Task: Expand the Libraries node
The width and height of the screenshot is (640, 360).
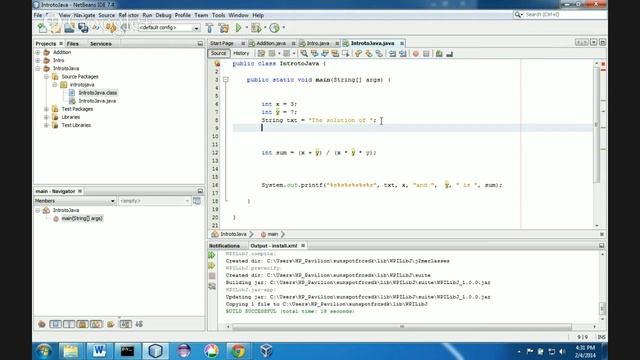Action: pos(47,117)
